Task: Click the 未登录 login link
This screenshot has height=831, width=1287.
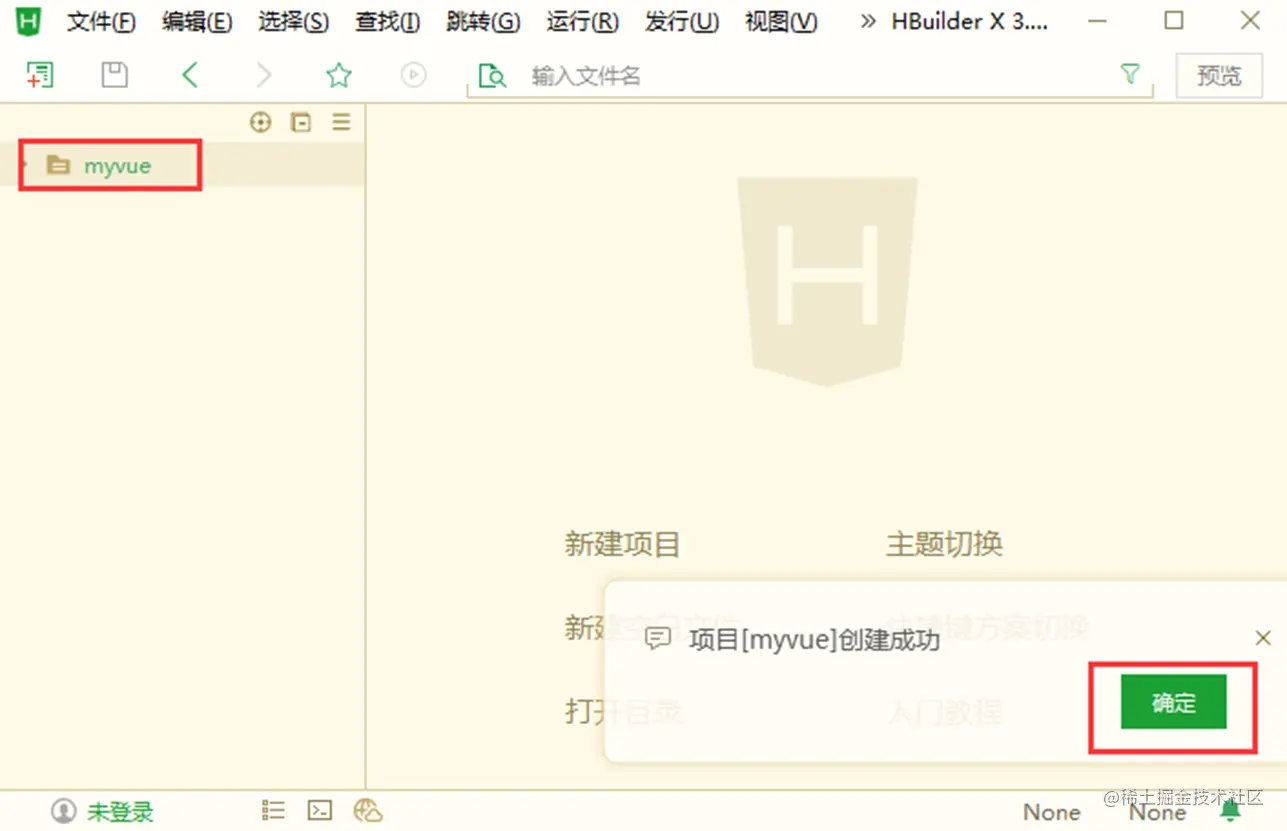Action: point(120,811)
